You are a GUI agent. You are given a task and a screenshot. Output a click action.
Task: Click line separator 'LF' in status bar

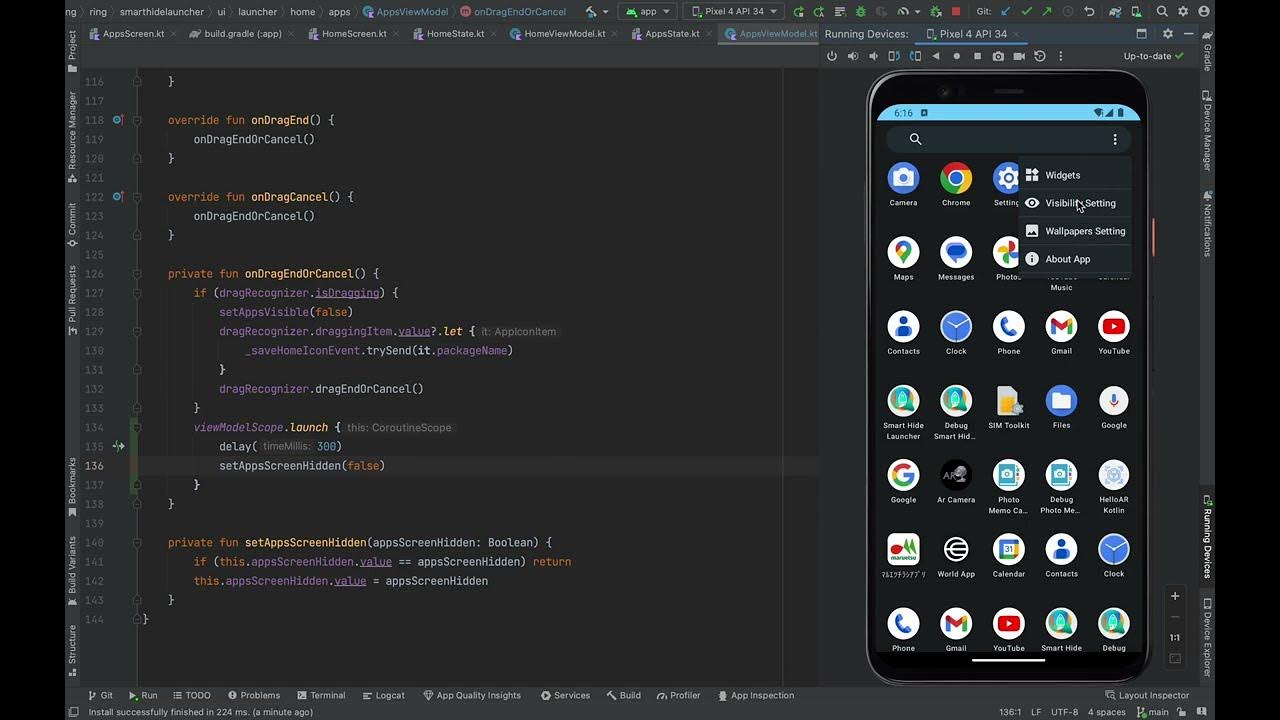tap(1037, 712)
